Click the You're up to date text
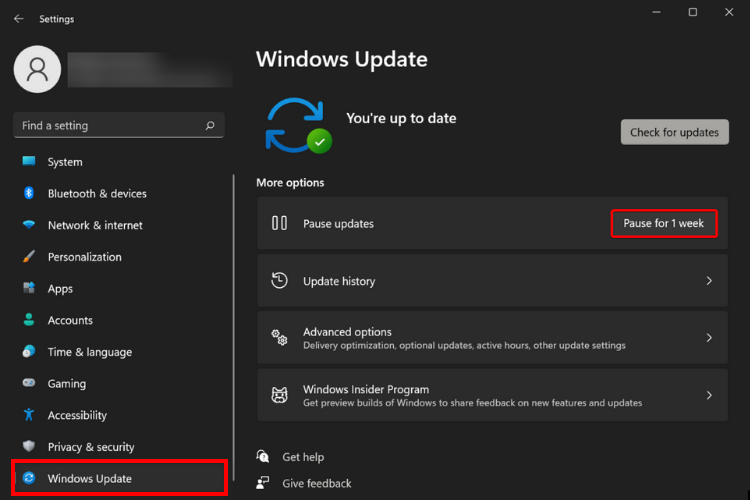 point(401,118)
